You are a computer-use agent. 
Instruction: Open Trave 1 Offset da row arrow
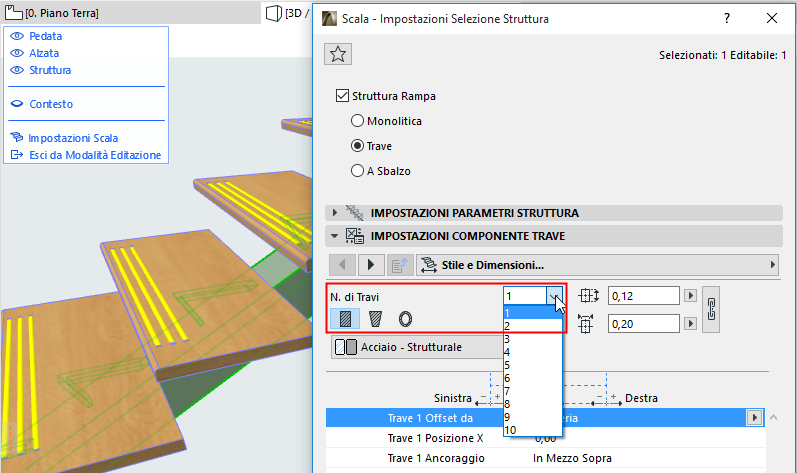point(754,418)
